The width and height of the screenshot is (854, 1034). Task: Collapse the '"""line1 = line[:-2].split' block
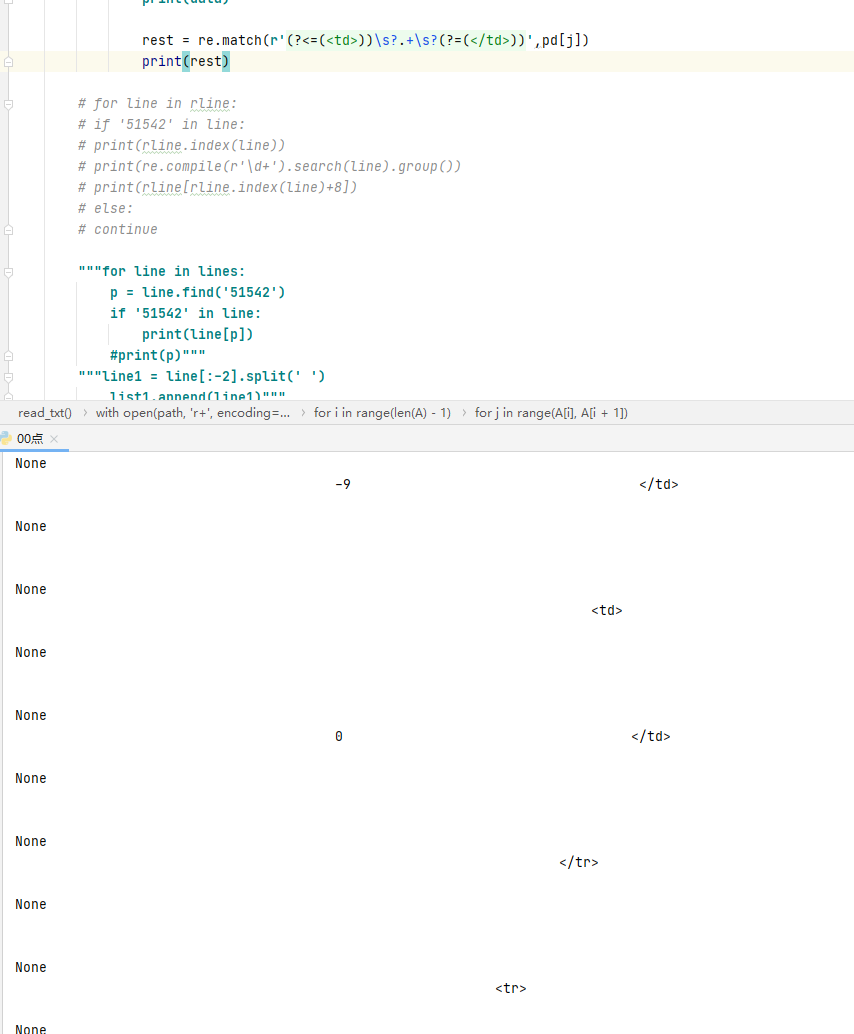pos(8,377)
